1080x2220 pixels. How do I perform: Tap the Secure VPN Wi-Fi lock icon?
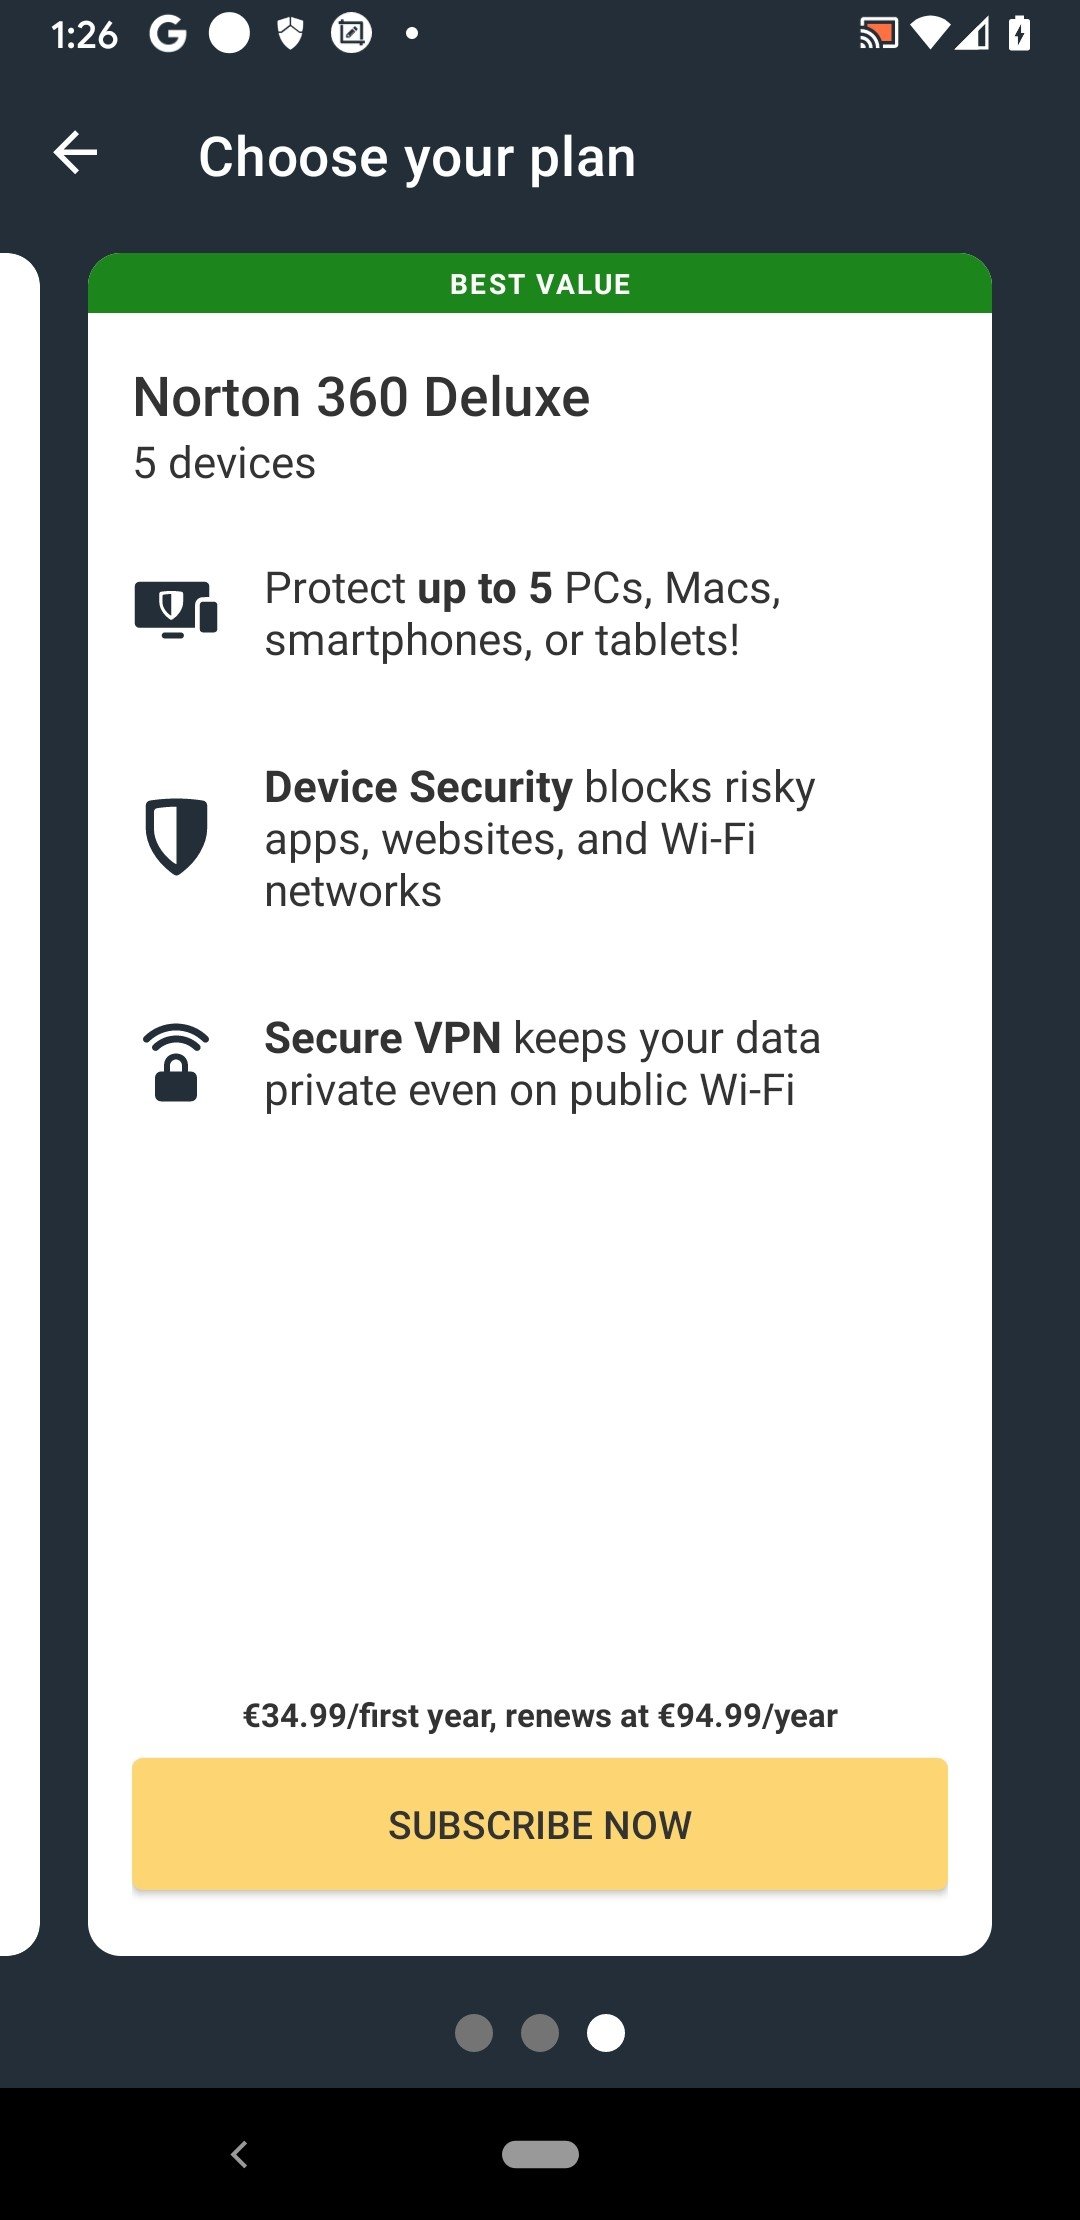tap(176, 1063)
